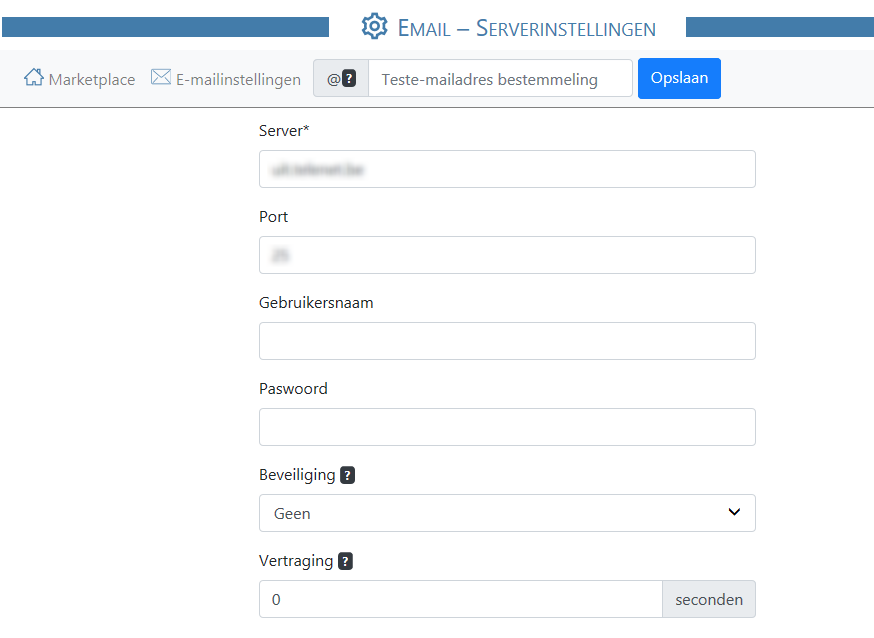Viewport: 874px width, 638px height.
Task: Click the envelope icon beside E-mailinstellingen
Action: tap(161, 78)
